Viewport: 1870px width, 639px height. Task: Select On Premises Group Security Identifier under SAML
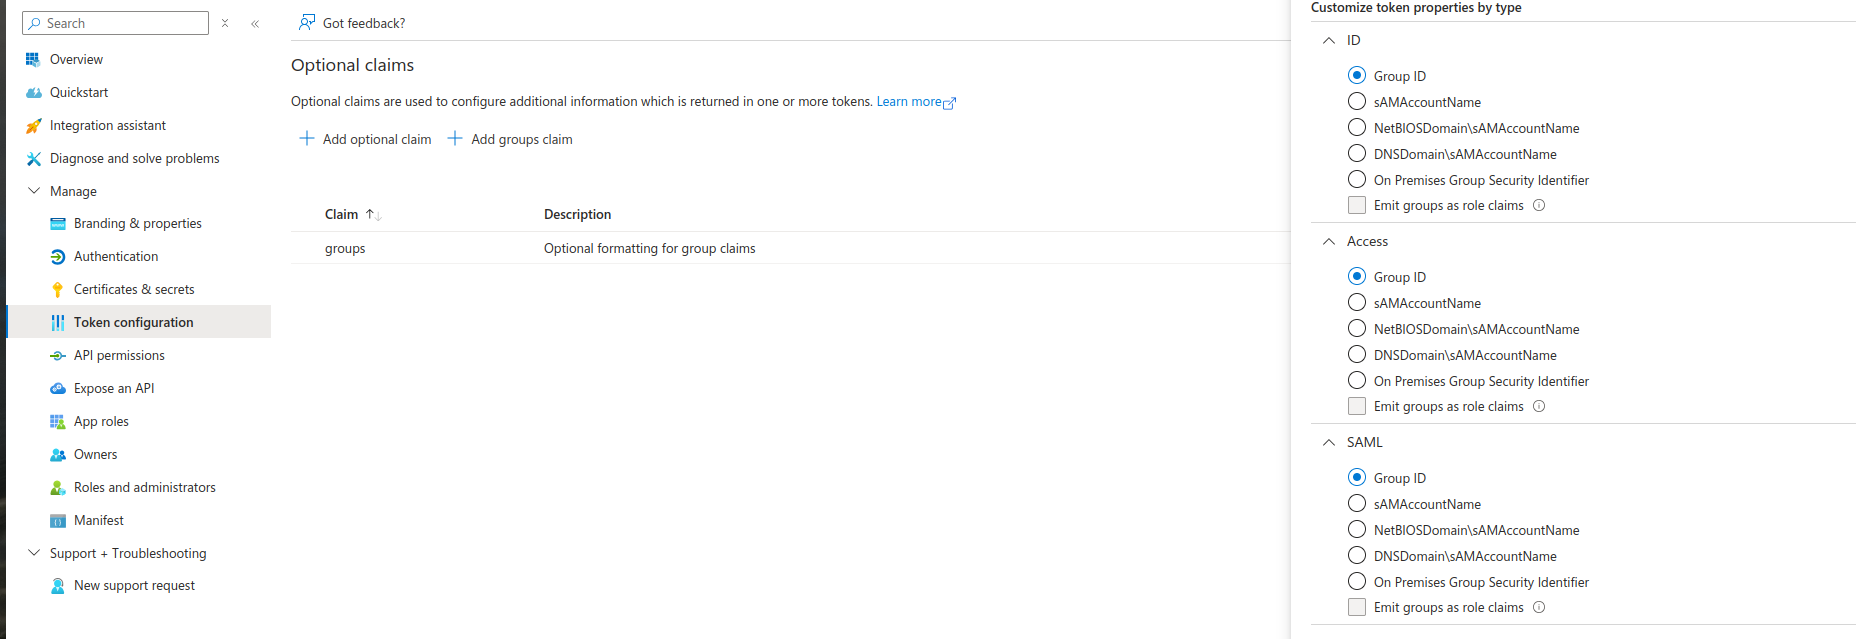[x=1357, y=582]
